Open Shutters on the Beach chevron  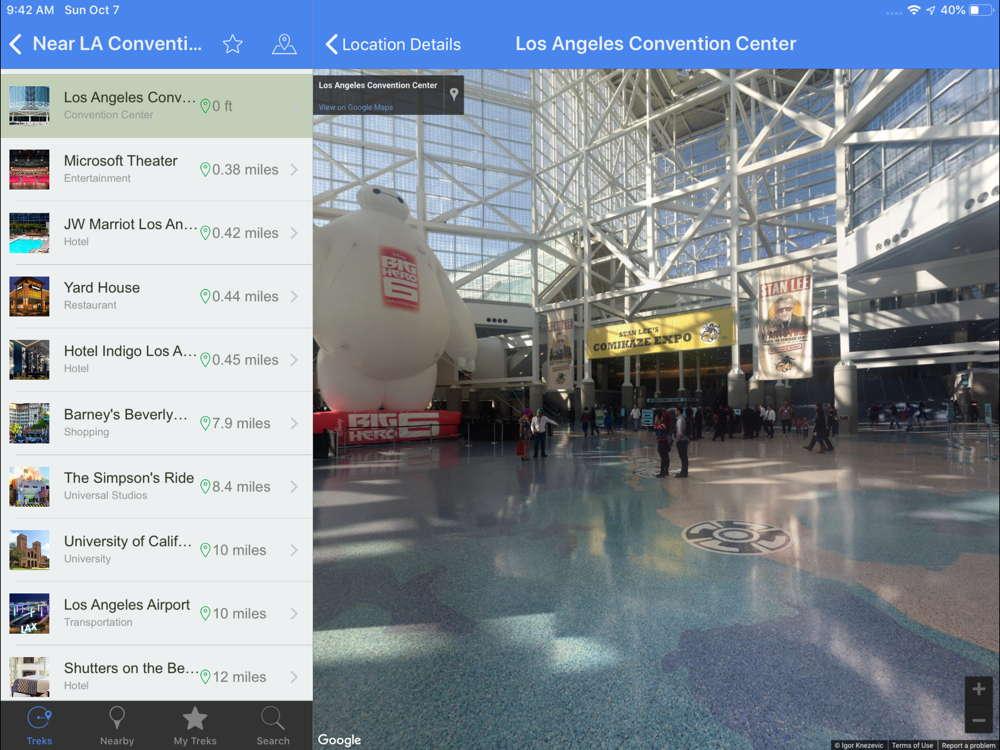(294, 677)
